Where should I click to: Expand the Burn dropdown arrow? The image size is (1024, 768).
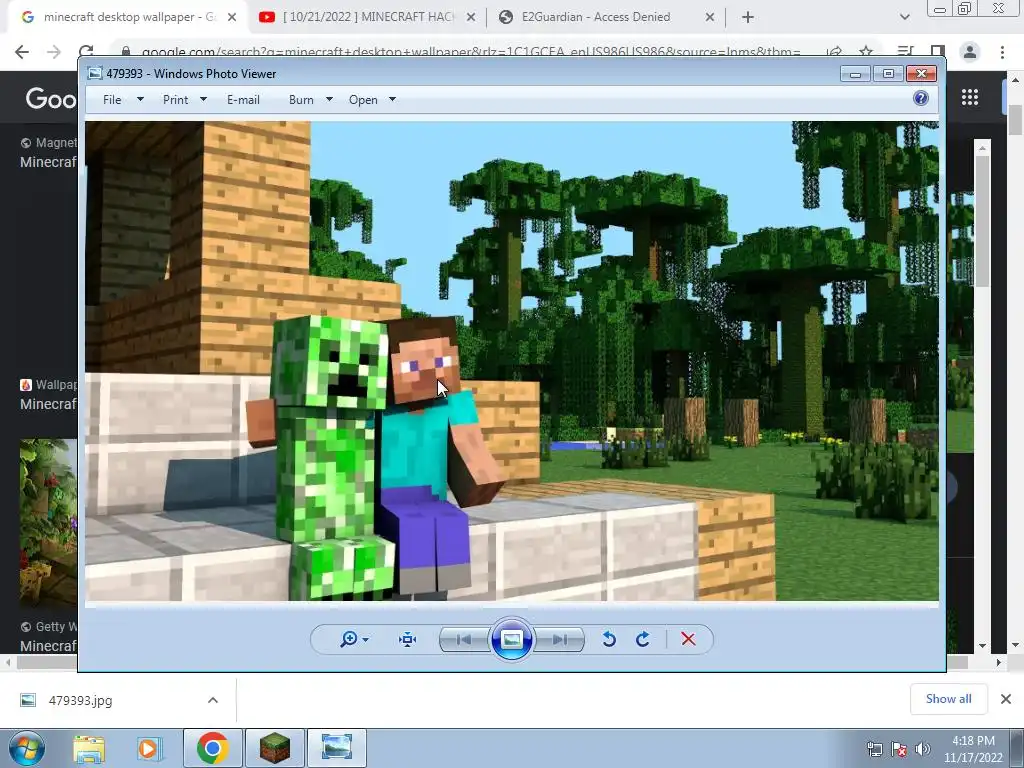coord(329,99)
